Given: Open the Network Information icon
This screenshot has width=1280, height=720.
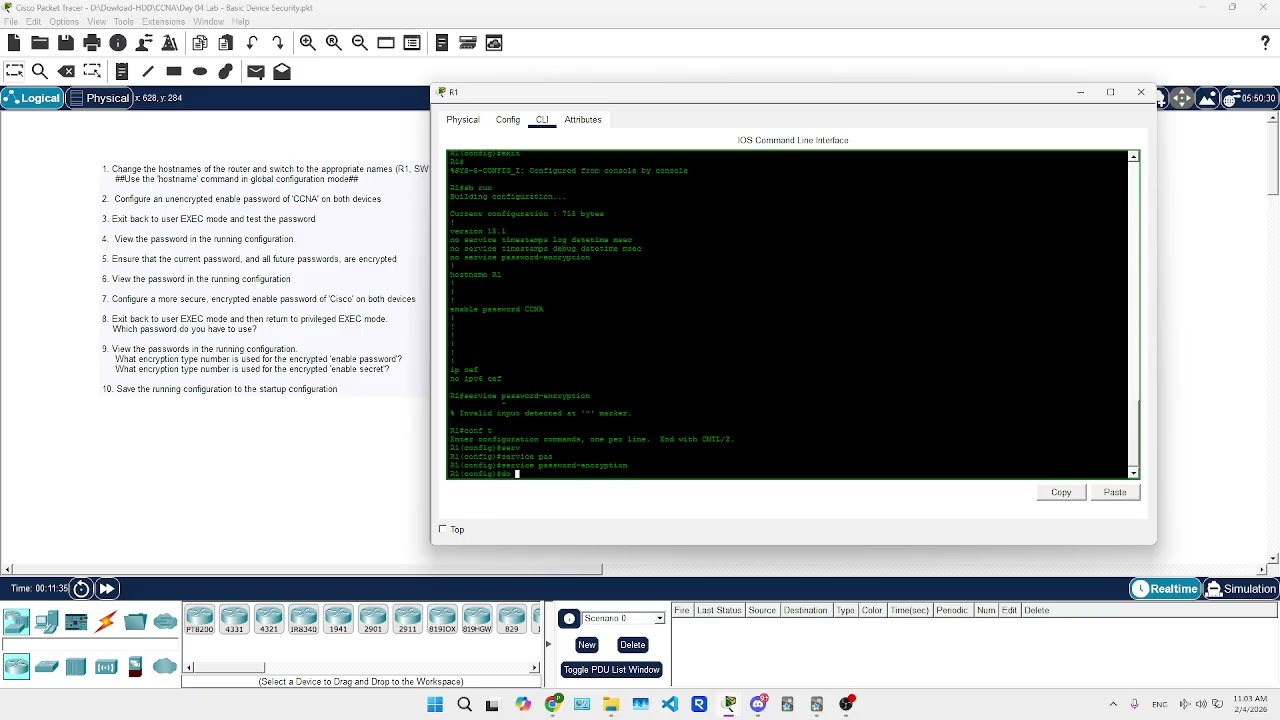Looking at the screenshot, I should tap(118, 43).
